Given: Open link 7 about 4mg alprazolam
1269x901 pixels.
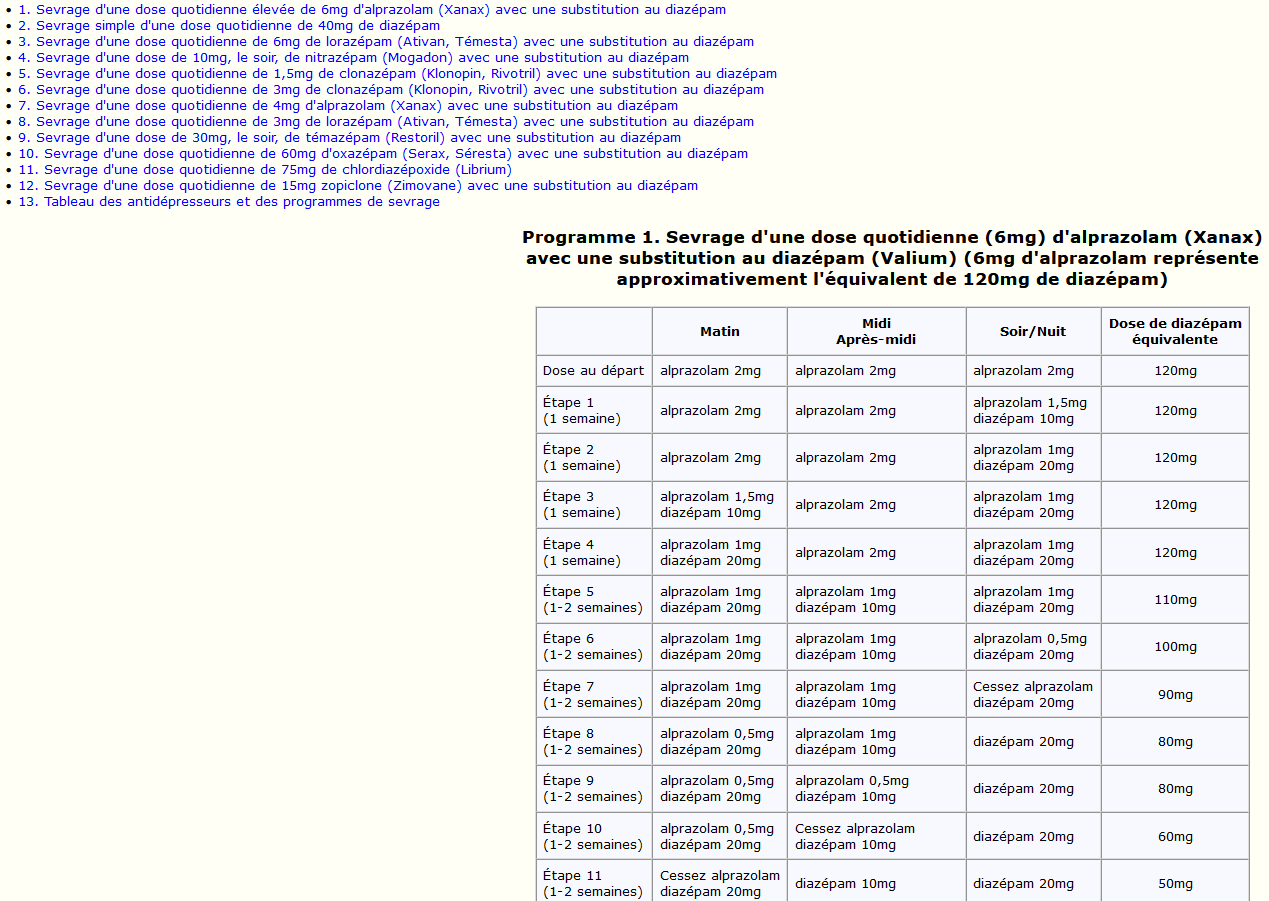Looking at the screenshot, I should point(348,106).
